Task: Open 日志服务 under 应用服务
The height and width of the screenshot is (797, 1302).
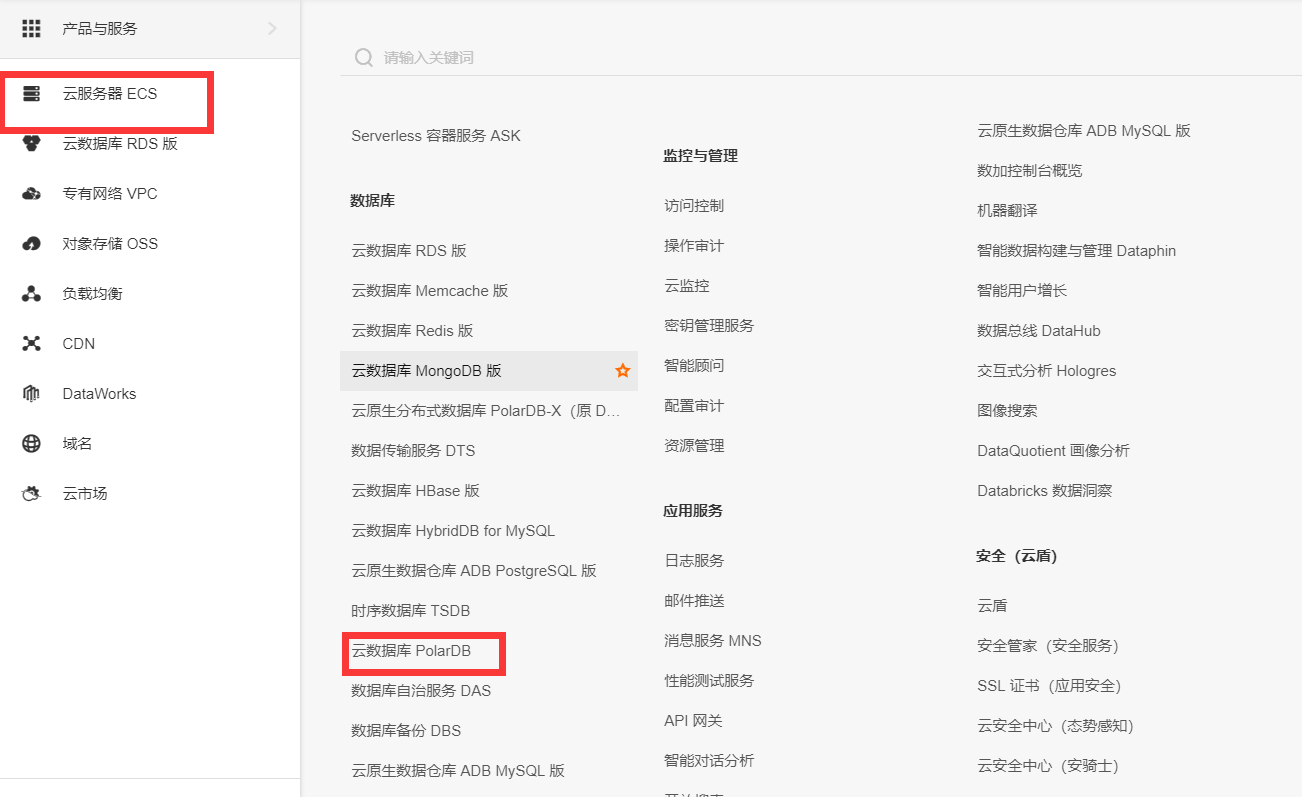Action: point(694,561)
